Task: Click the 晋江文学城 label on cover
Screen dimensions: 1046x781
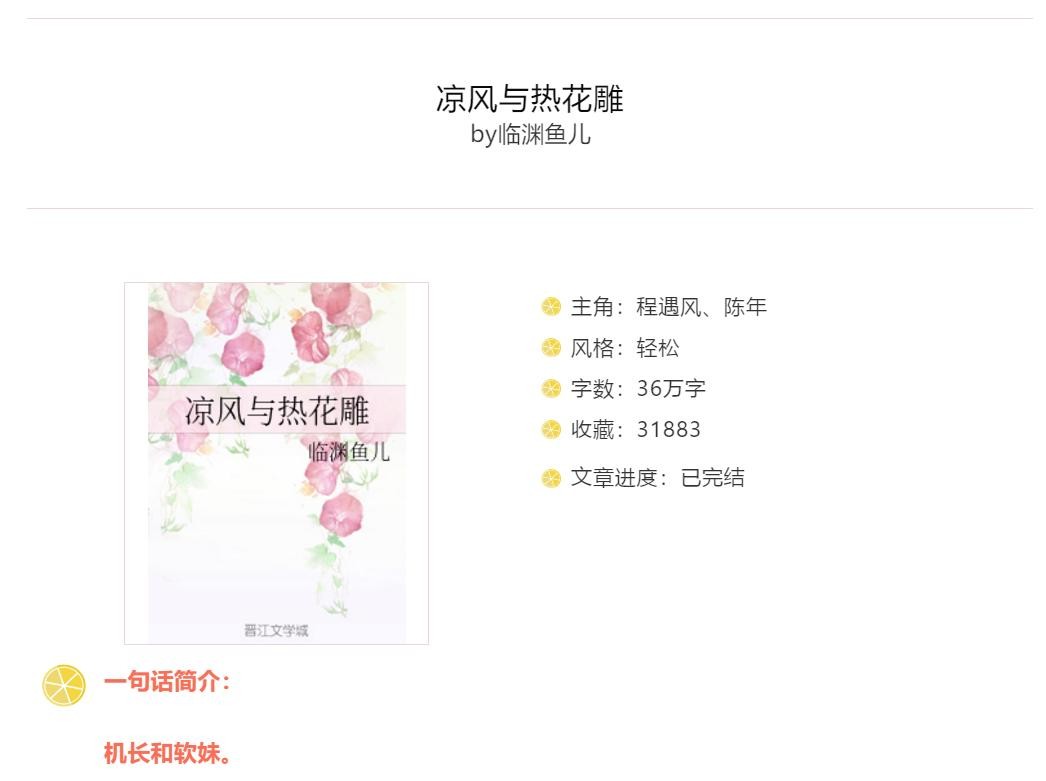Action: click(276, 630)
